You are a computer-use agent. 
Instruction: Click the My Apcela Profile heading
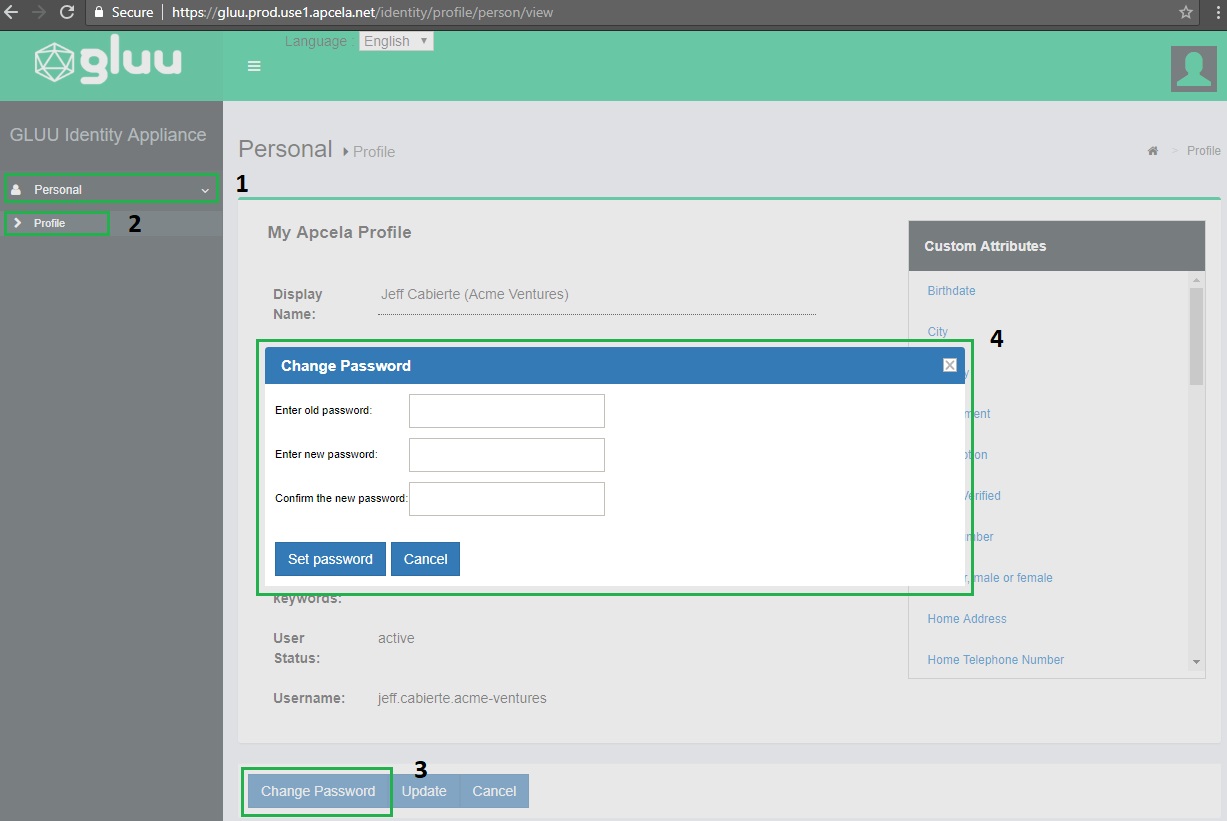point(339,232)
